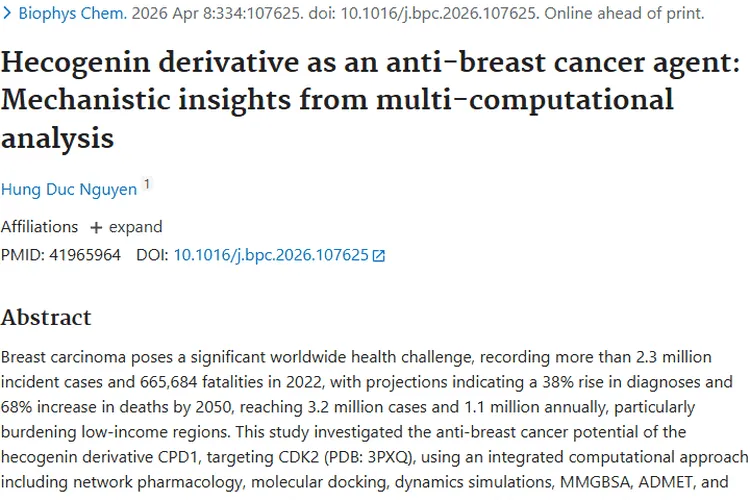Click the plus icon beside expand
Viewport: 750px width, 500px height.
tap(96, 227)
